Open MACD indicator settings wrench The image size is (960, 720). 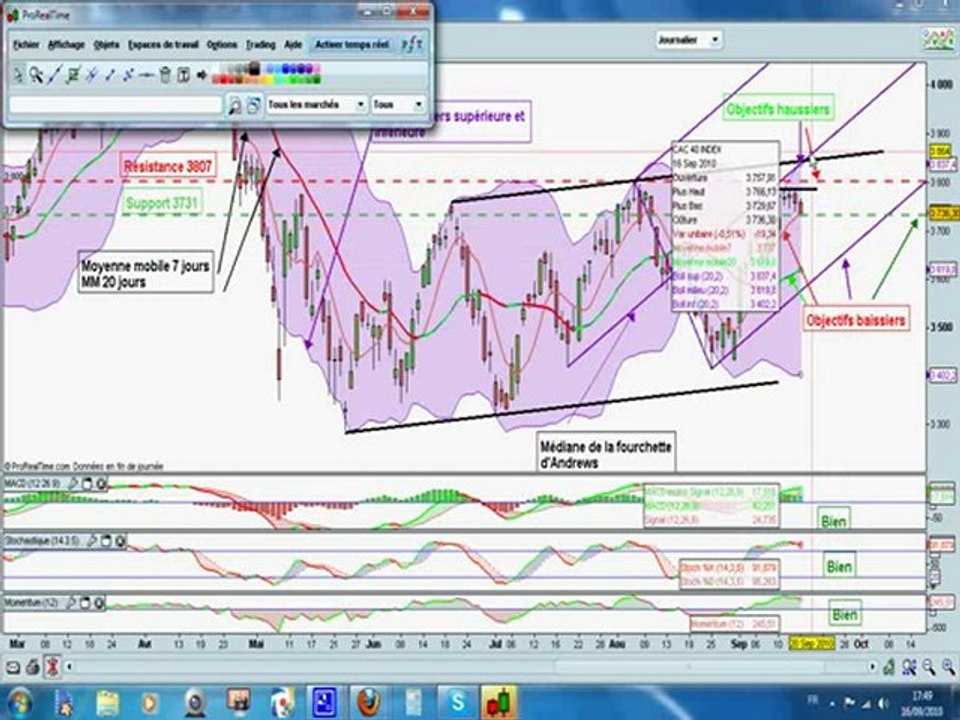(x=72, y=484)
